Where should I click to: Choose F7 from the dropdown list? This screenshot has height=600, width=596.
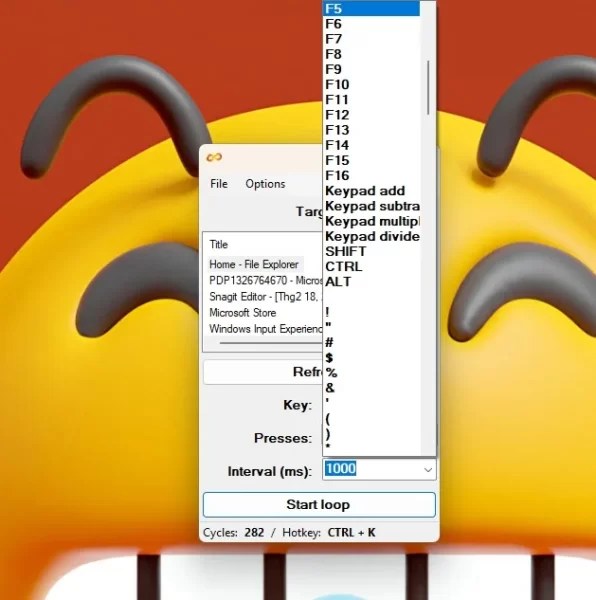[x=371, y=39]
